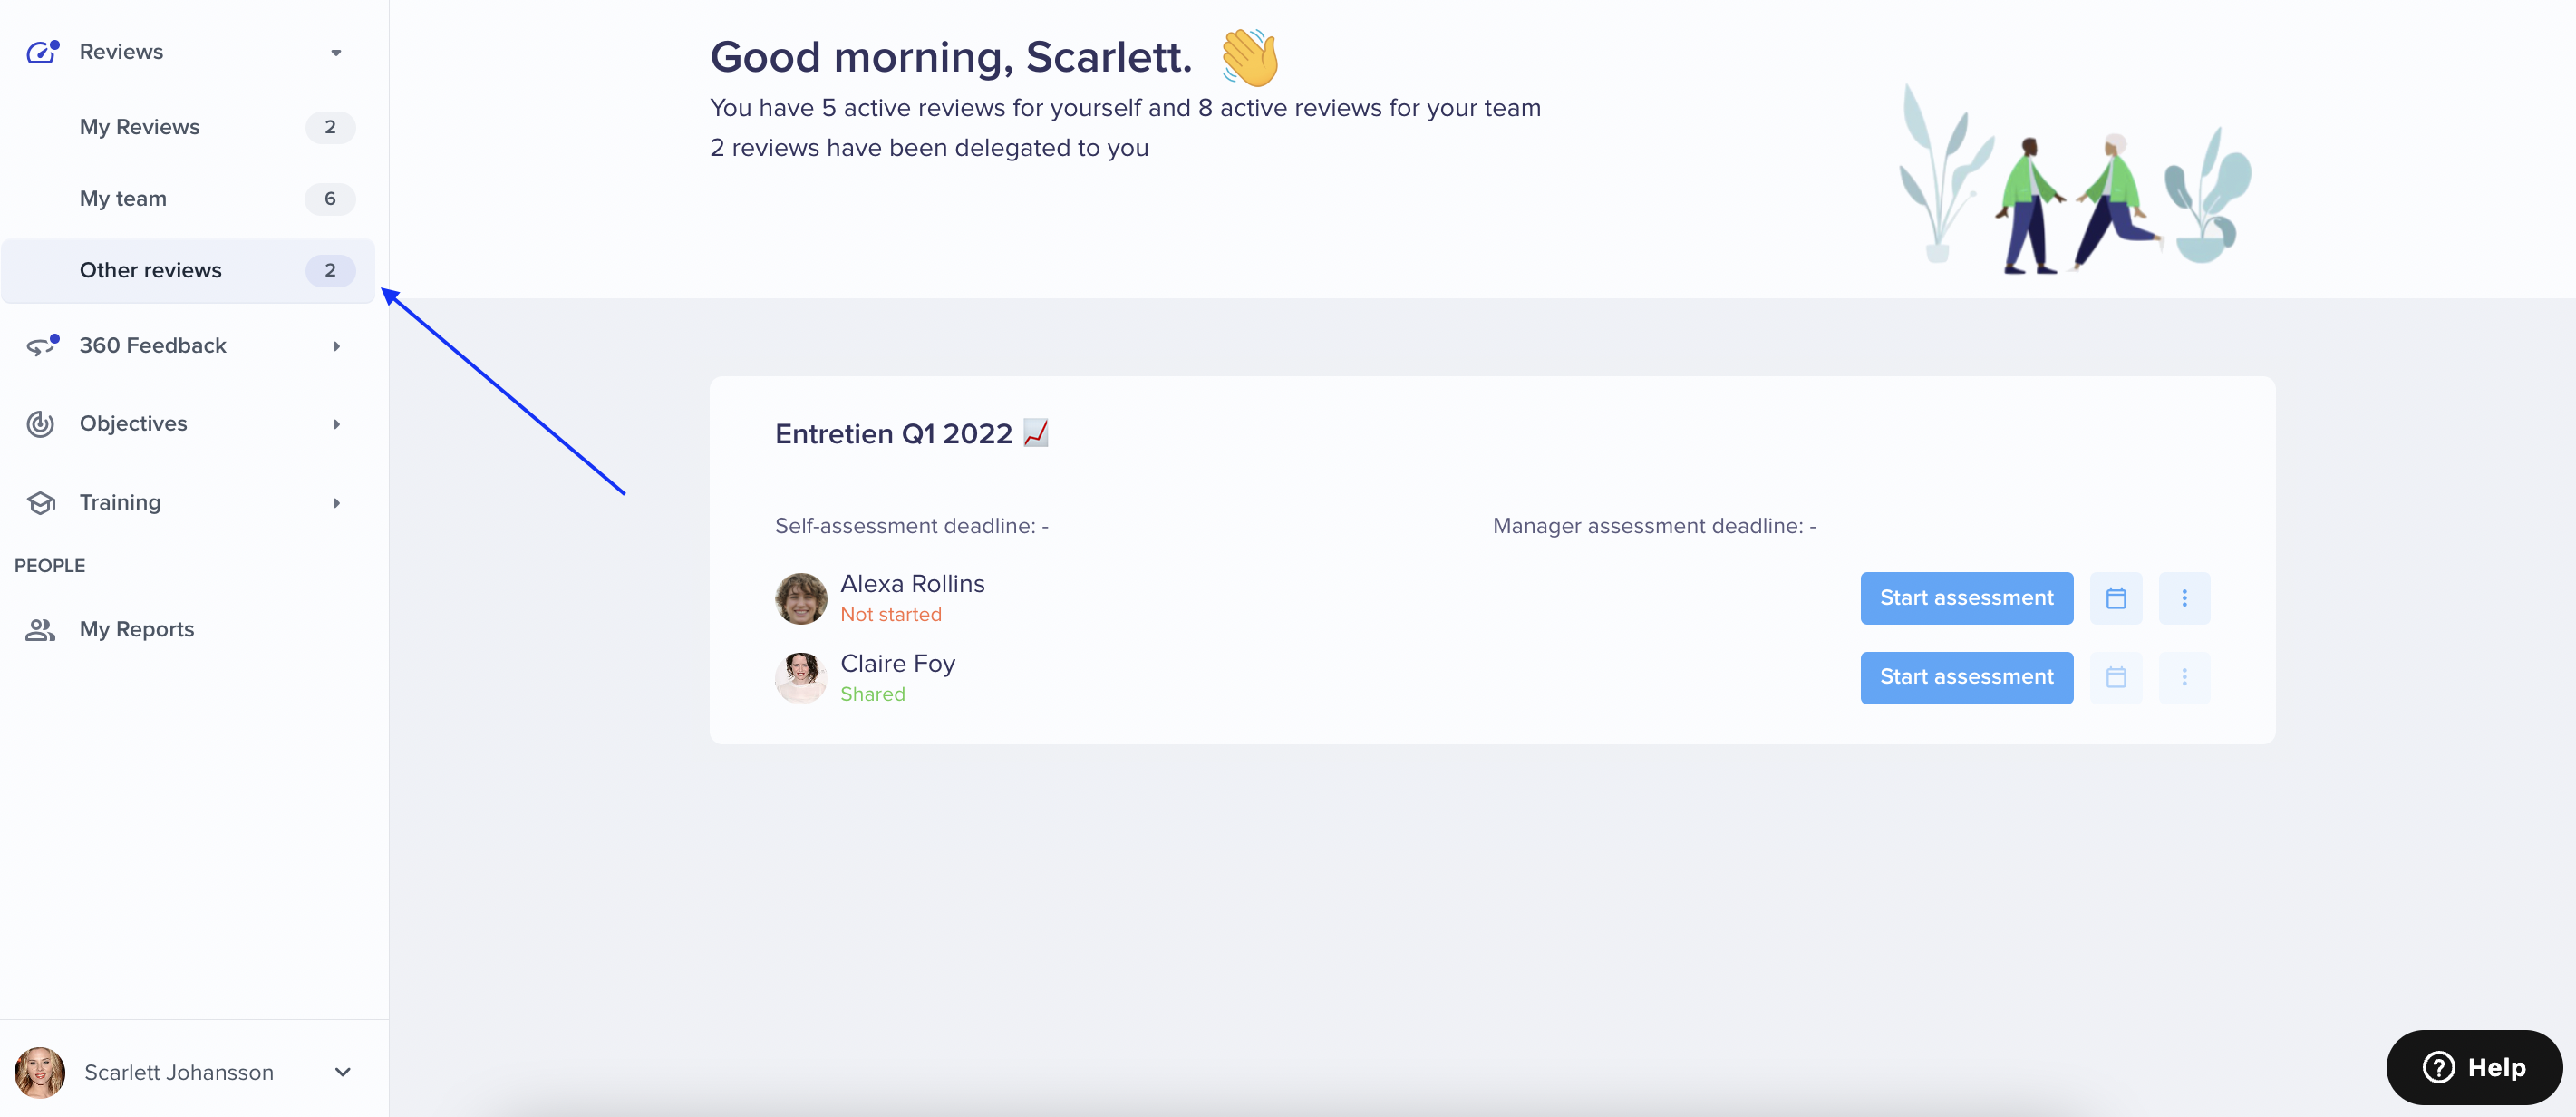
Task: Click the Scarlett Johansson name label
Action: point(179,1072)
